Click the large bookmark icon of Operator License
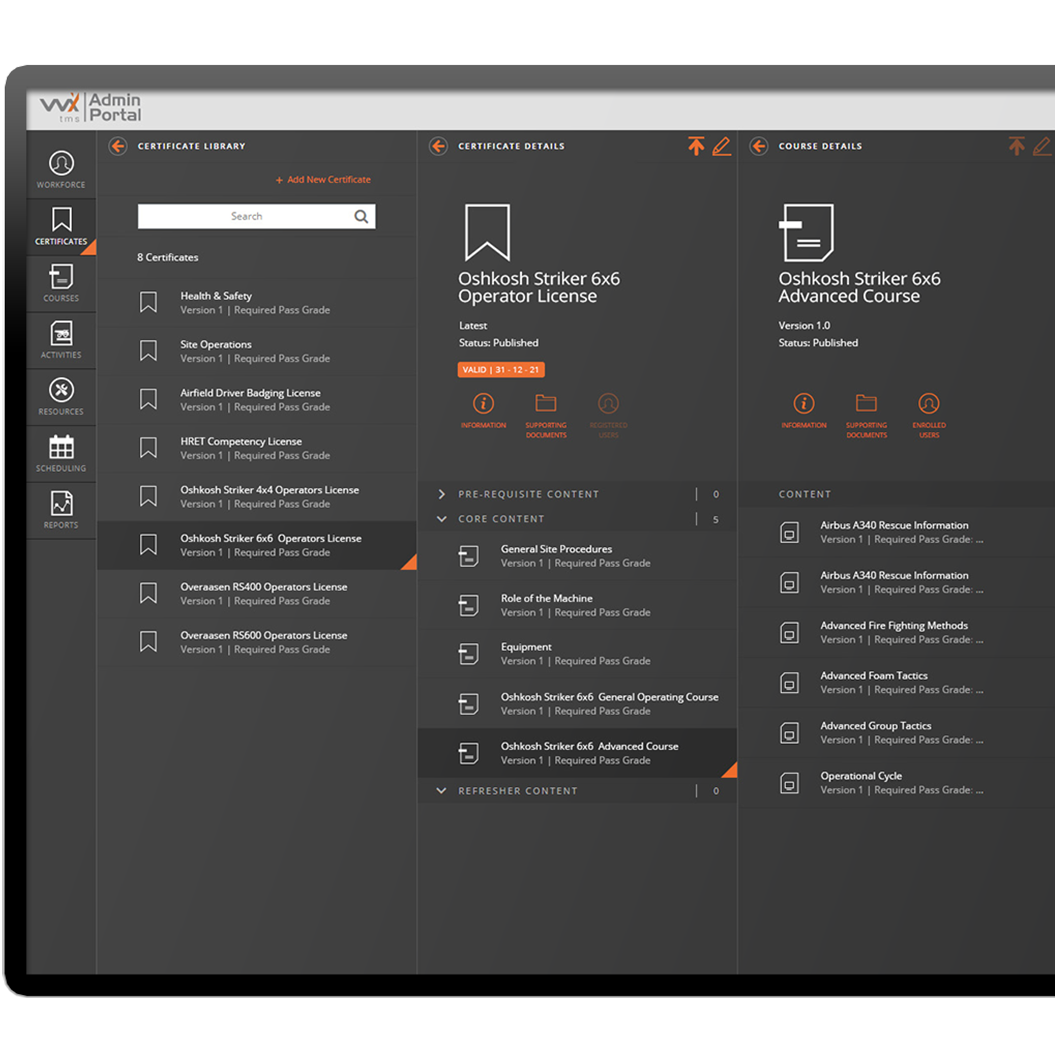Viewport: 1055px width, 1040px height. click(487, 232)
